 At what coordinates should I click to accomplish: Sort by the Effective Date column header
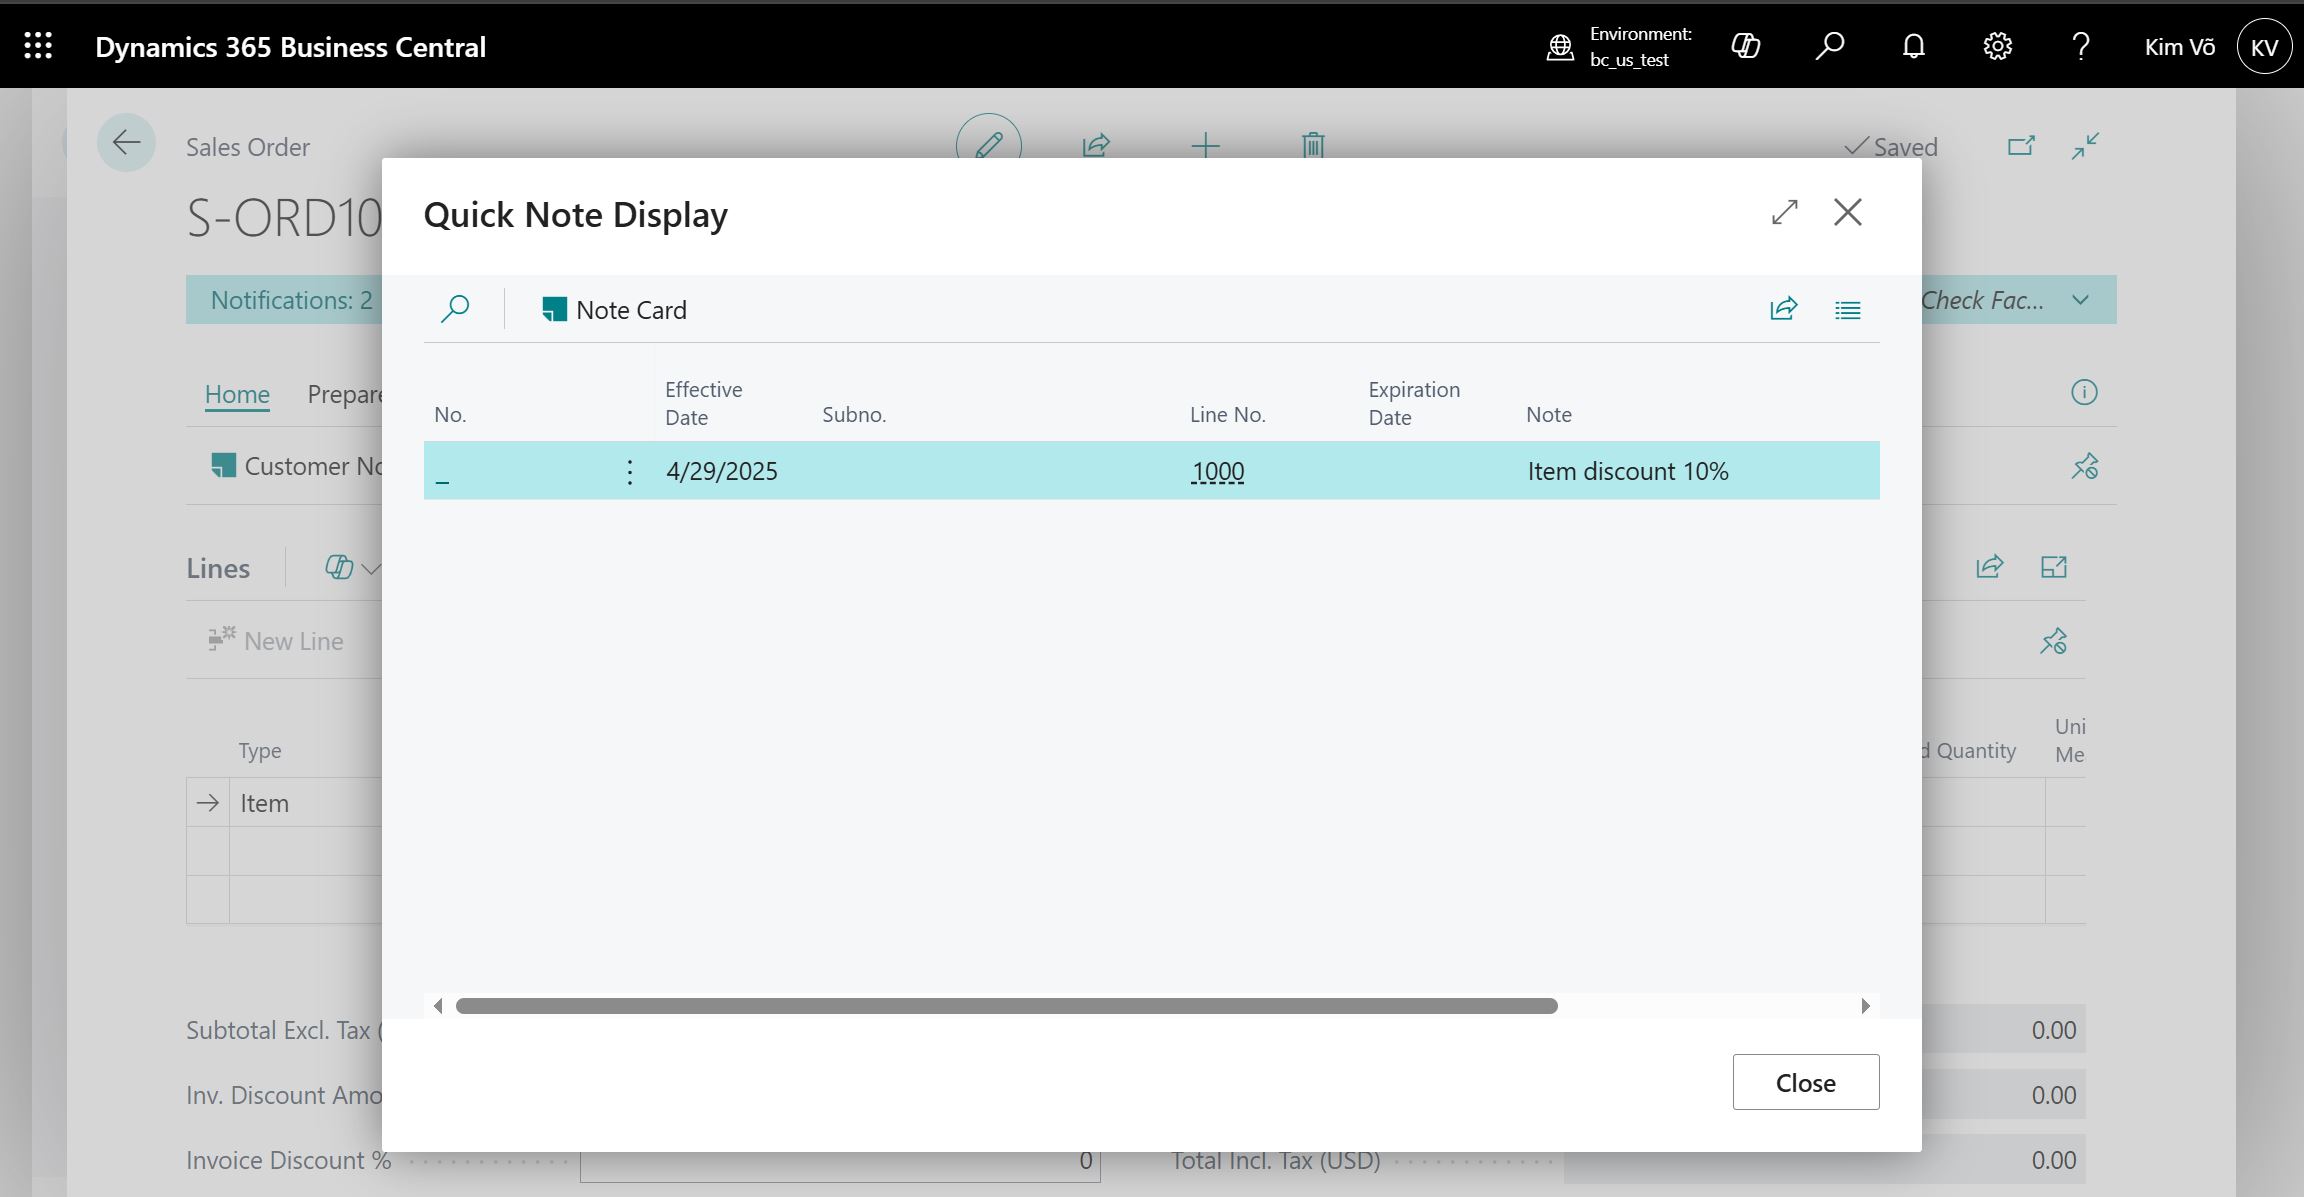(704, 403)
